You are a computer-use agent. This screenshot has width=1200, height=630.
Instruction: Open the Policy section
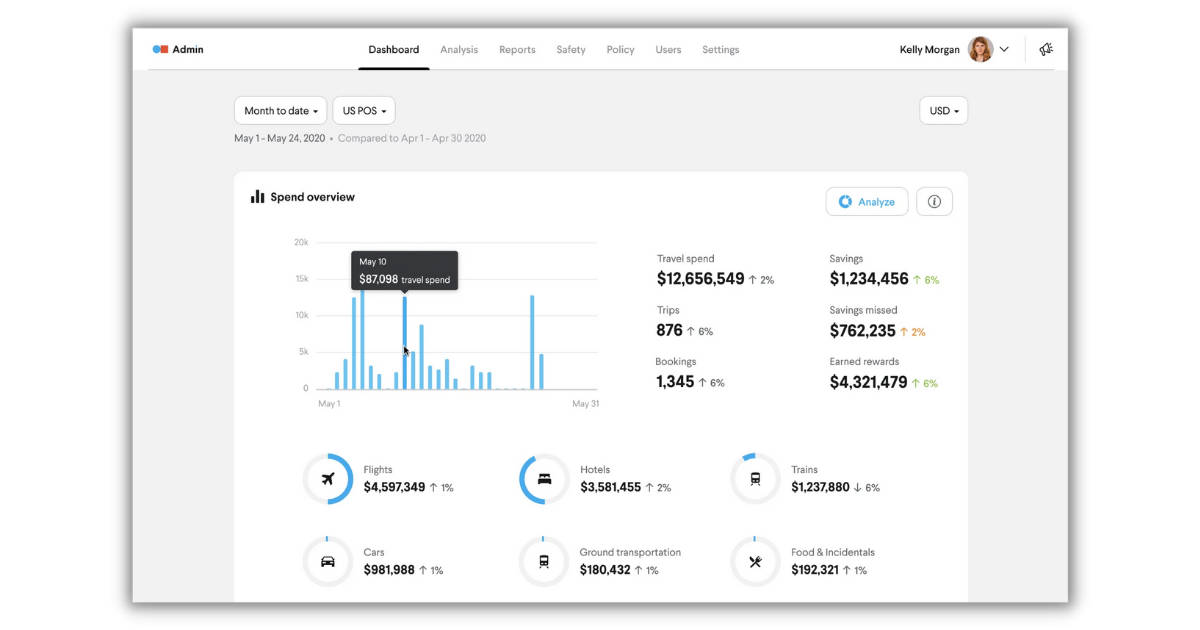click(620, 49)
